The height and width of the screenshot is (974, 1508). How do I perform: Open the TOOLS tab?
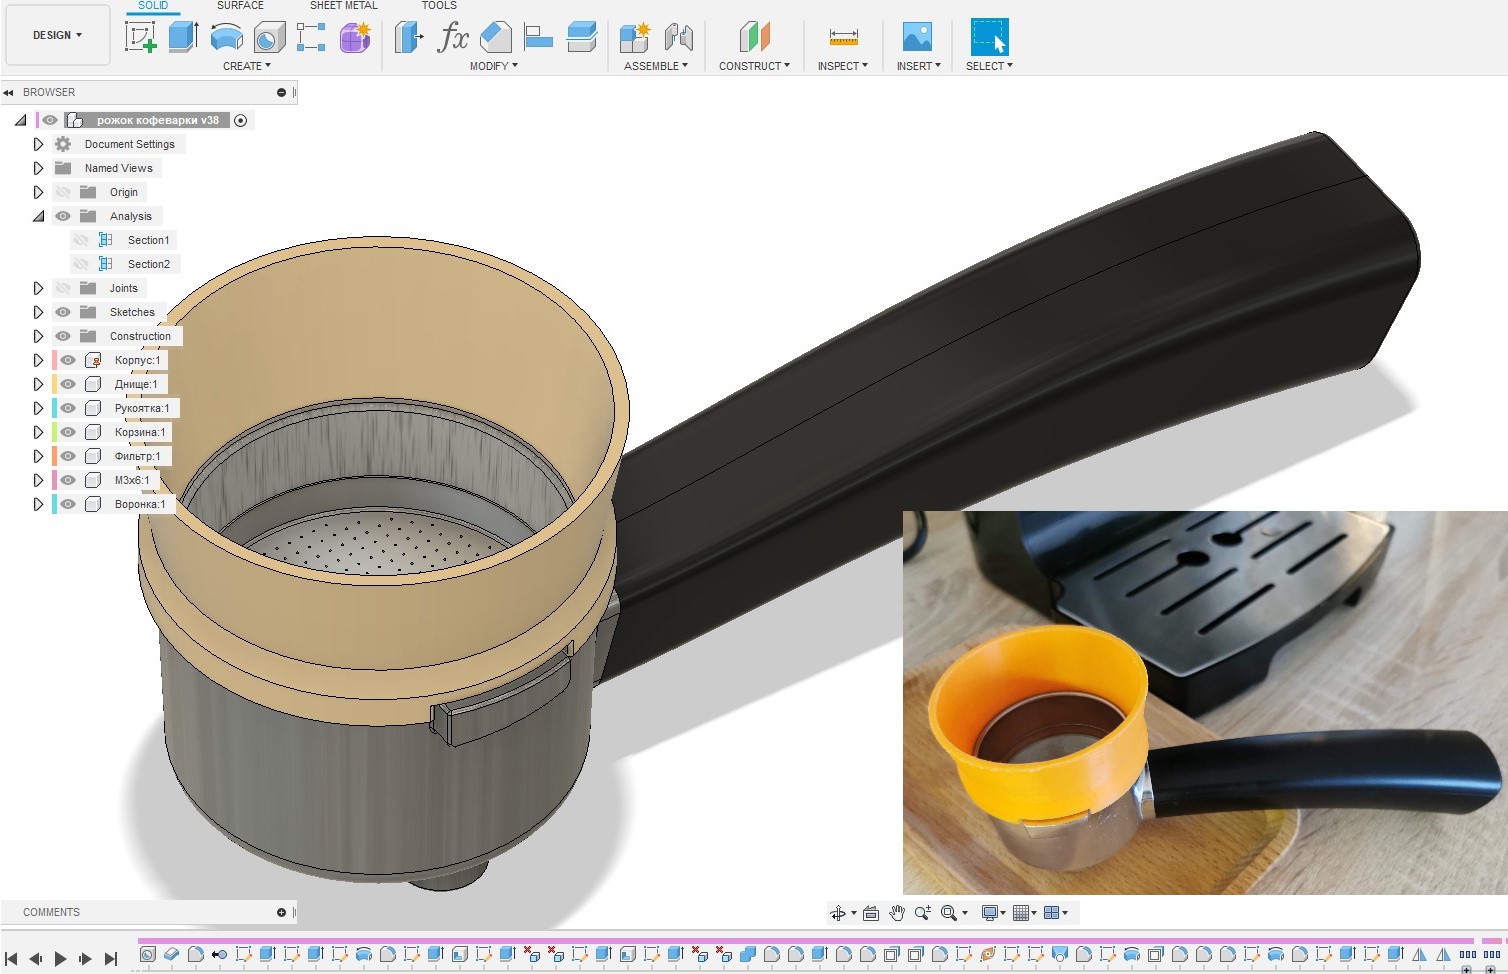[439, 5]
